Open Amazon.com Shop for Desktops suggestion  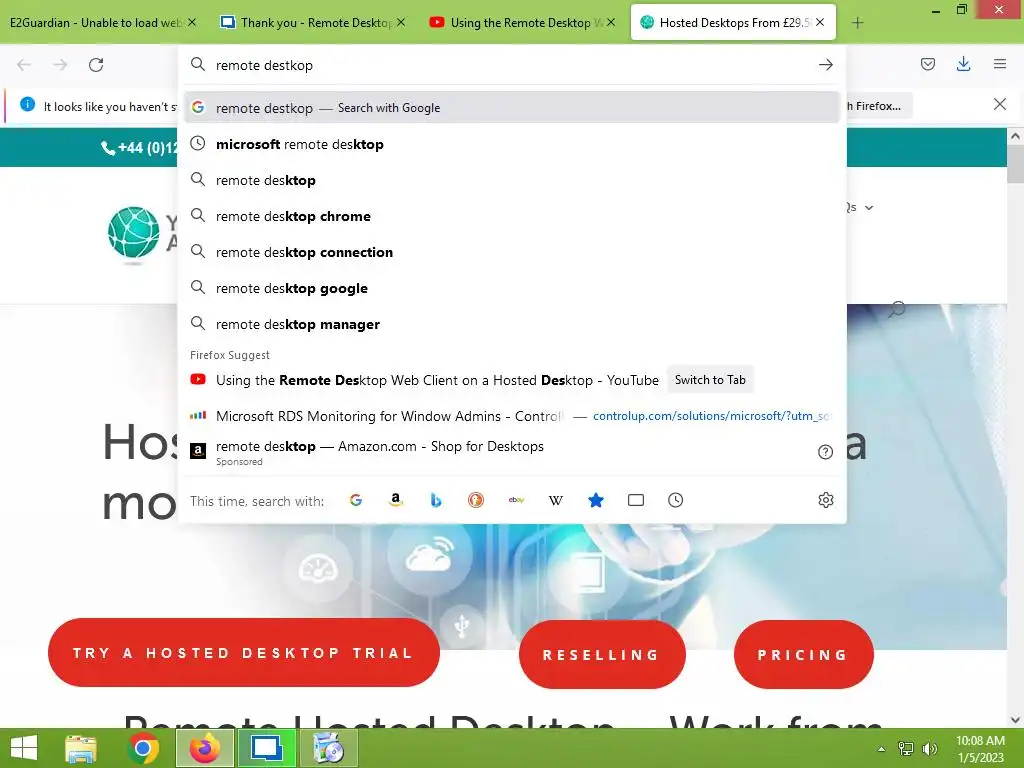tap(511, 452)
